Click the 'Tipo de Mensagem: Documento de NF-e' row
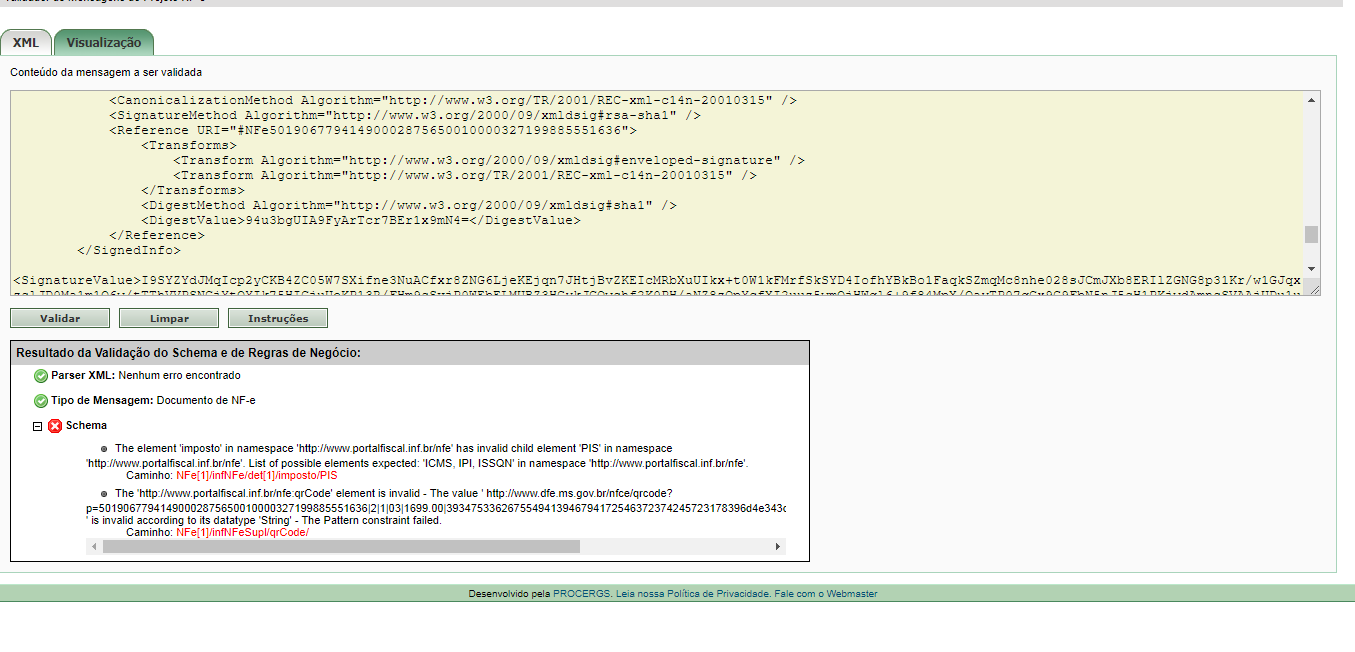 (153, 401)
